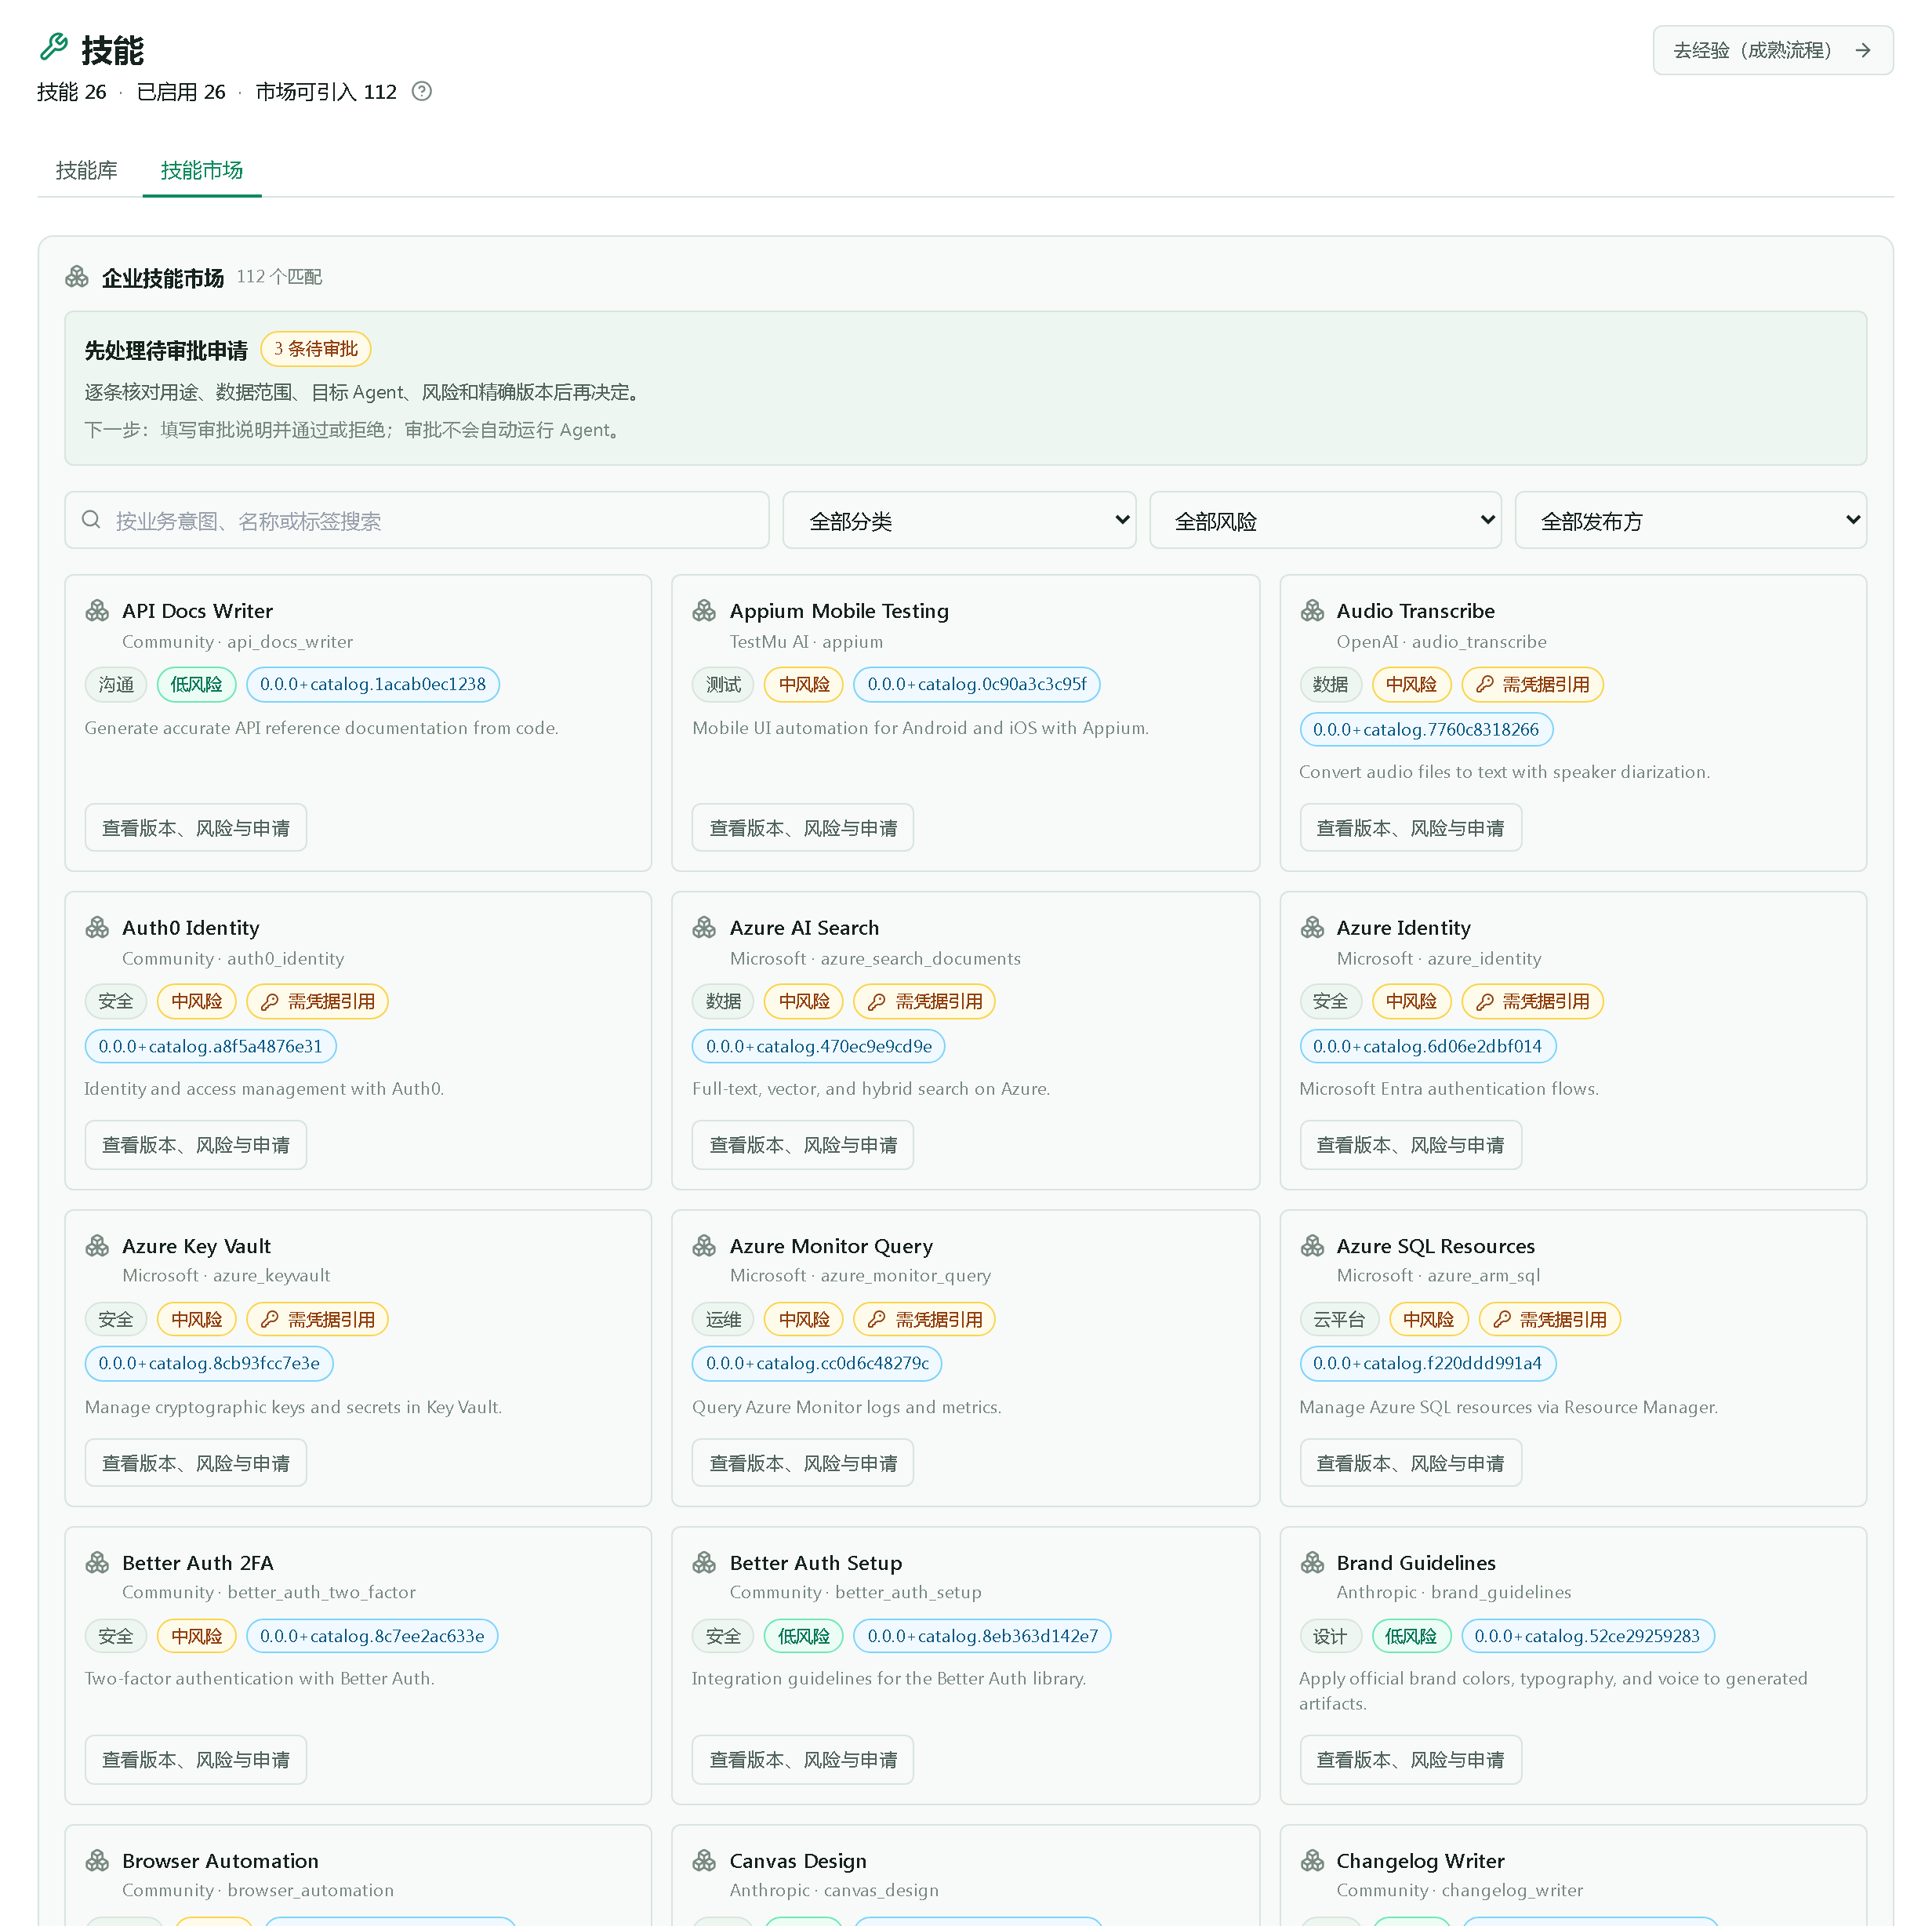Image resolution: width=1932 pixels, height=1926 pixels.
Task: Click the magnifier icon in the search box
Action: pyautogui.click(x=91, y=520)
